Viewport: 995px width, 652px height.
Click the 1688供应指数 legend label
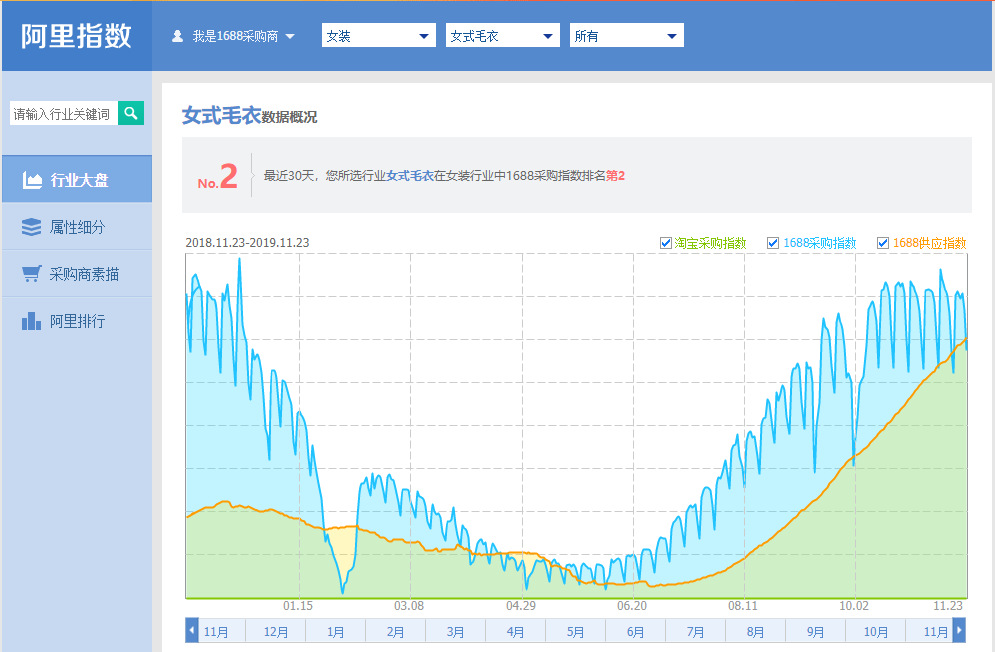(x=930, y=243)
